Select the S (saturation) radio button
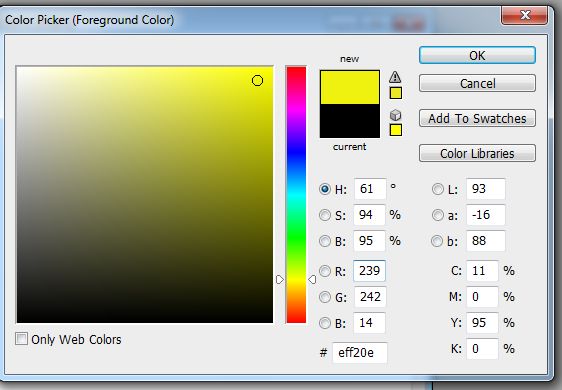Image resolution: width=562 pixels, height=390 pixels. pos(325,215)
